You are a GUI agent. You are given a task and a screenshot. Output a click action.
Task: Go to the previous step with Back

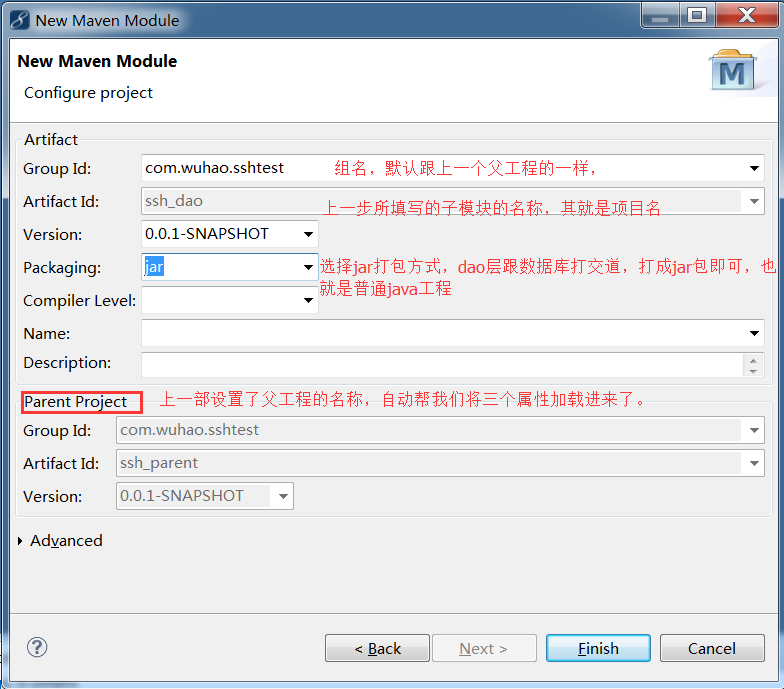pos(377,648)
